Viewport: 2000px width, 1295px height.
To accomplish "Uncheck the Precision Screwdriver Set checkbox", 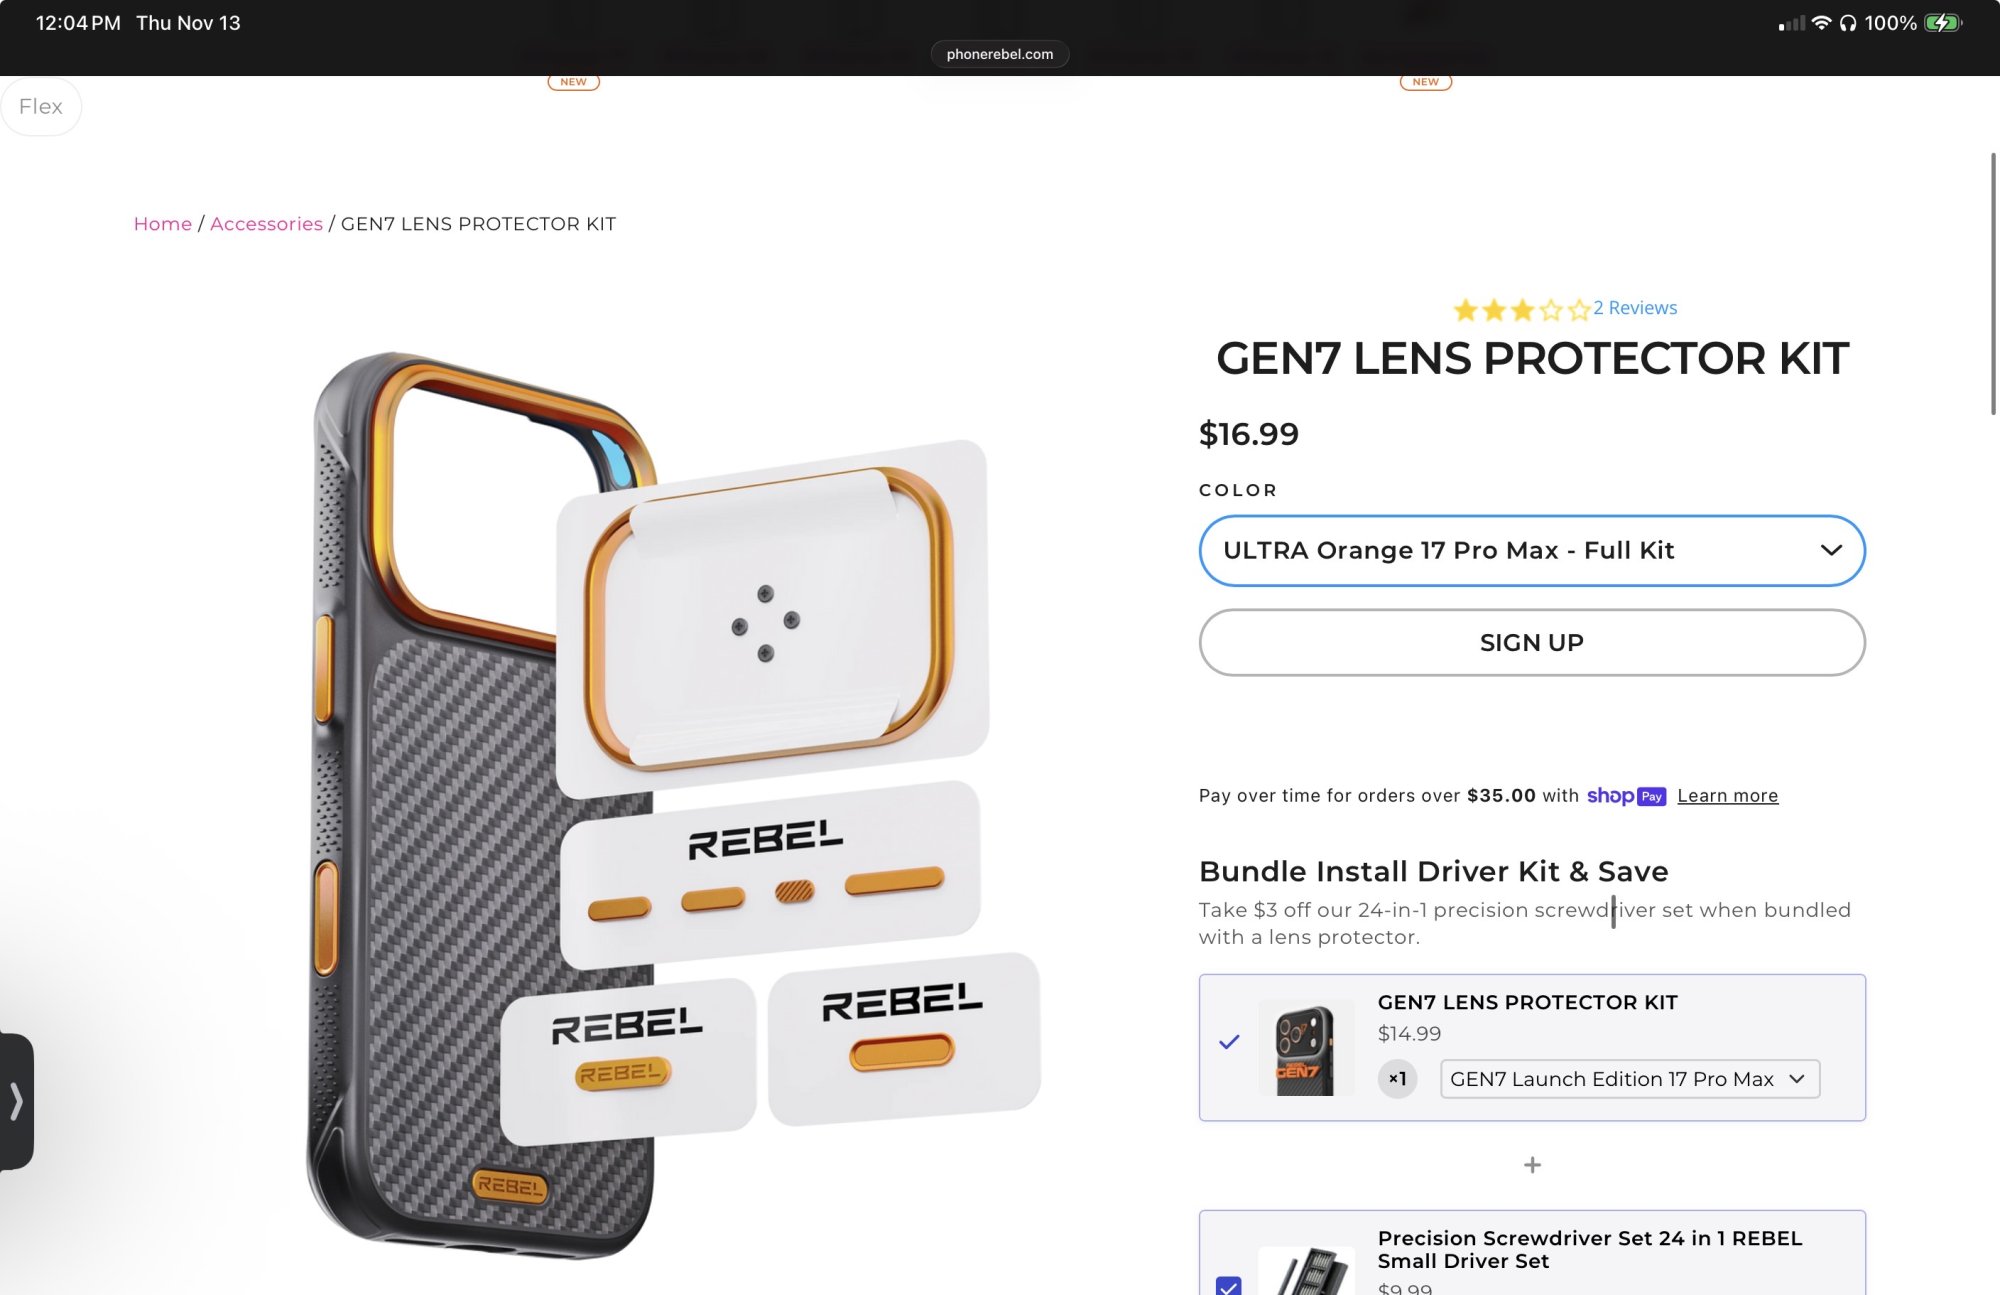I will 1228,1286.
